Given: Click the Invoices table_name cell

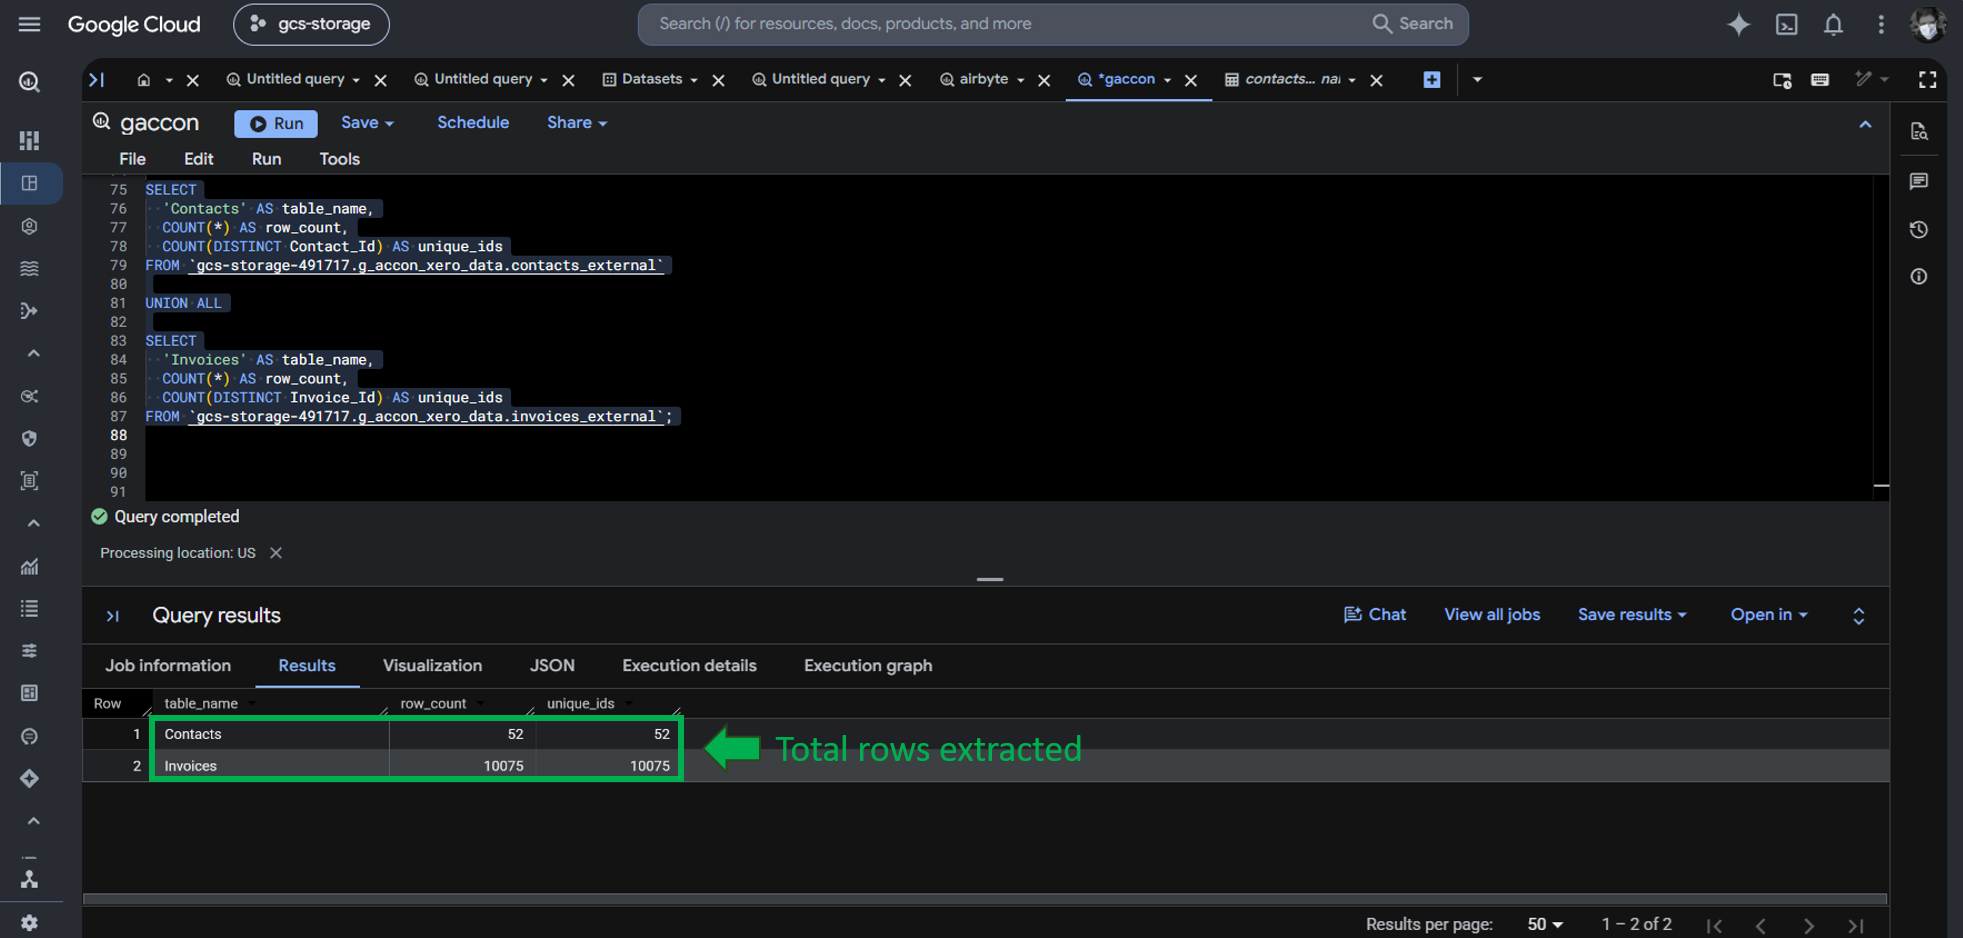Looking at the screenshot, I should pyautogui.click(x=270, y=766).
